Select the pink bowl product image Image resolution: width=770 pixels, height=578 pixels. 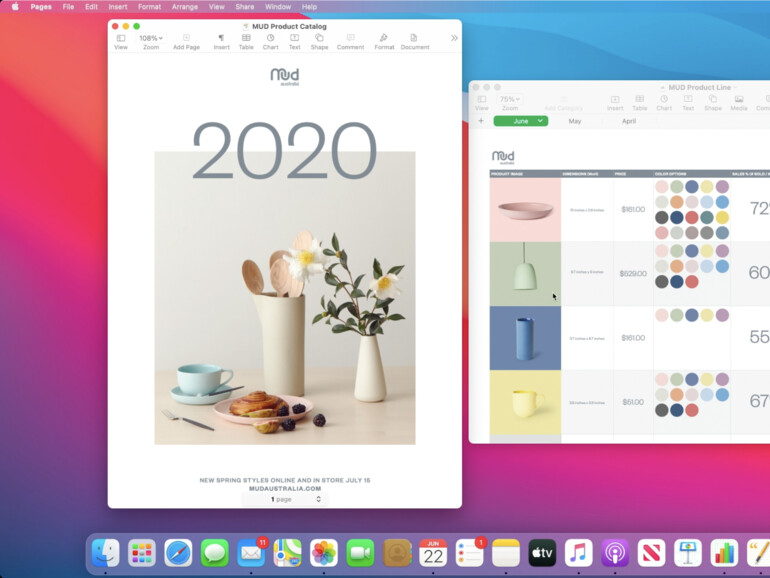click(525, 210)
